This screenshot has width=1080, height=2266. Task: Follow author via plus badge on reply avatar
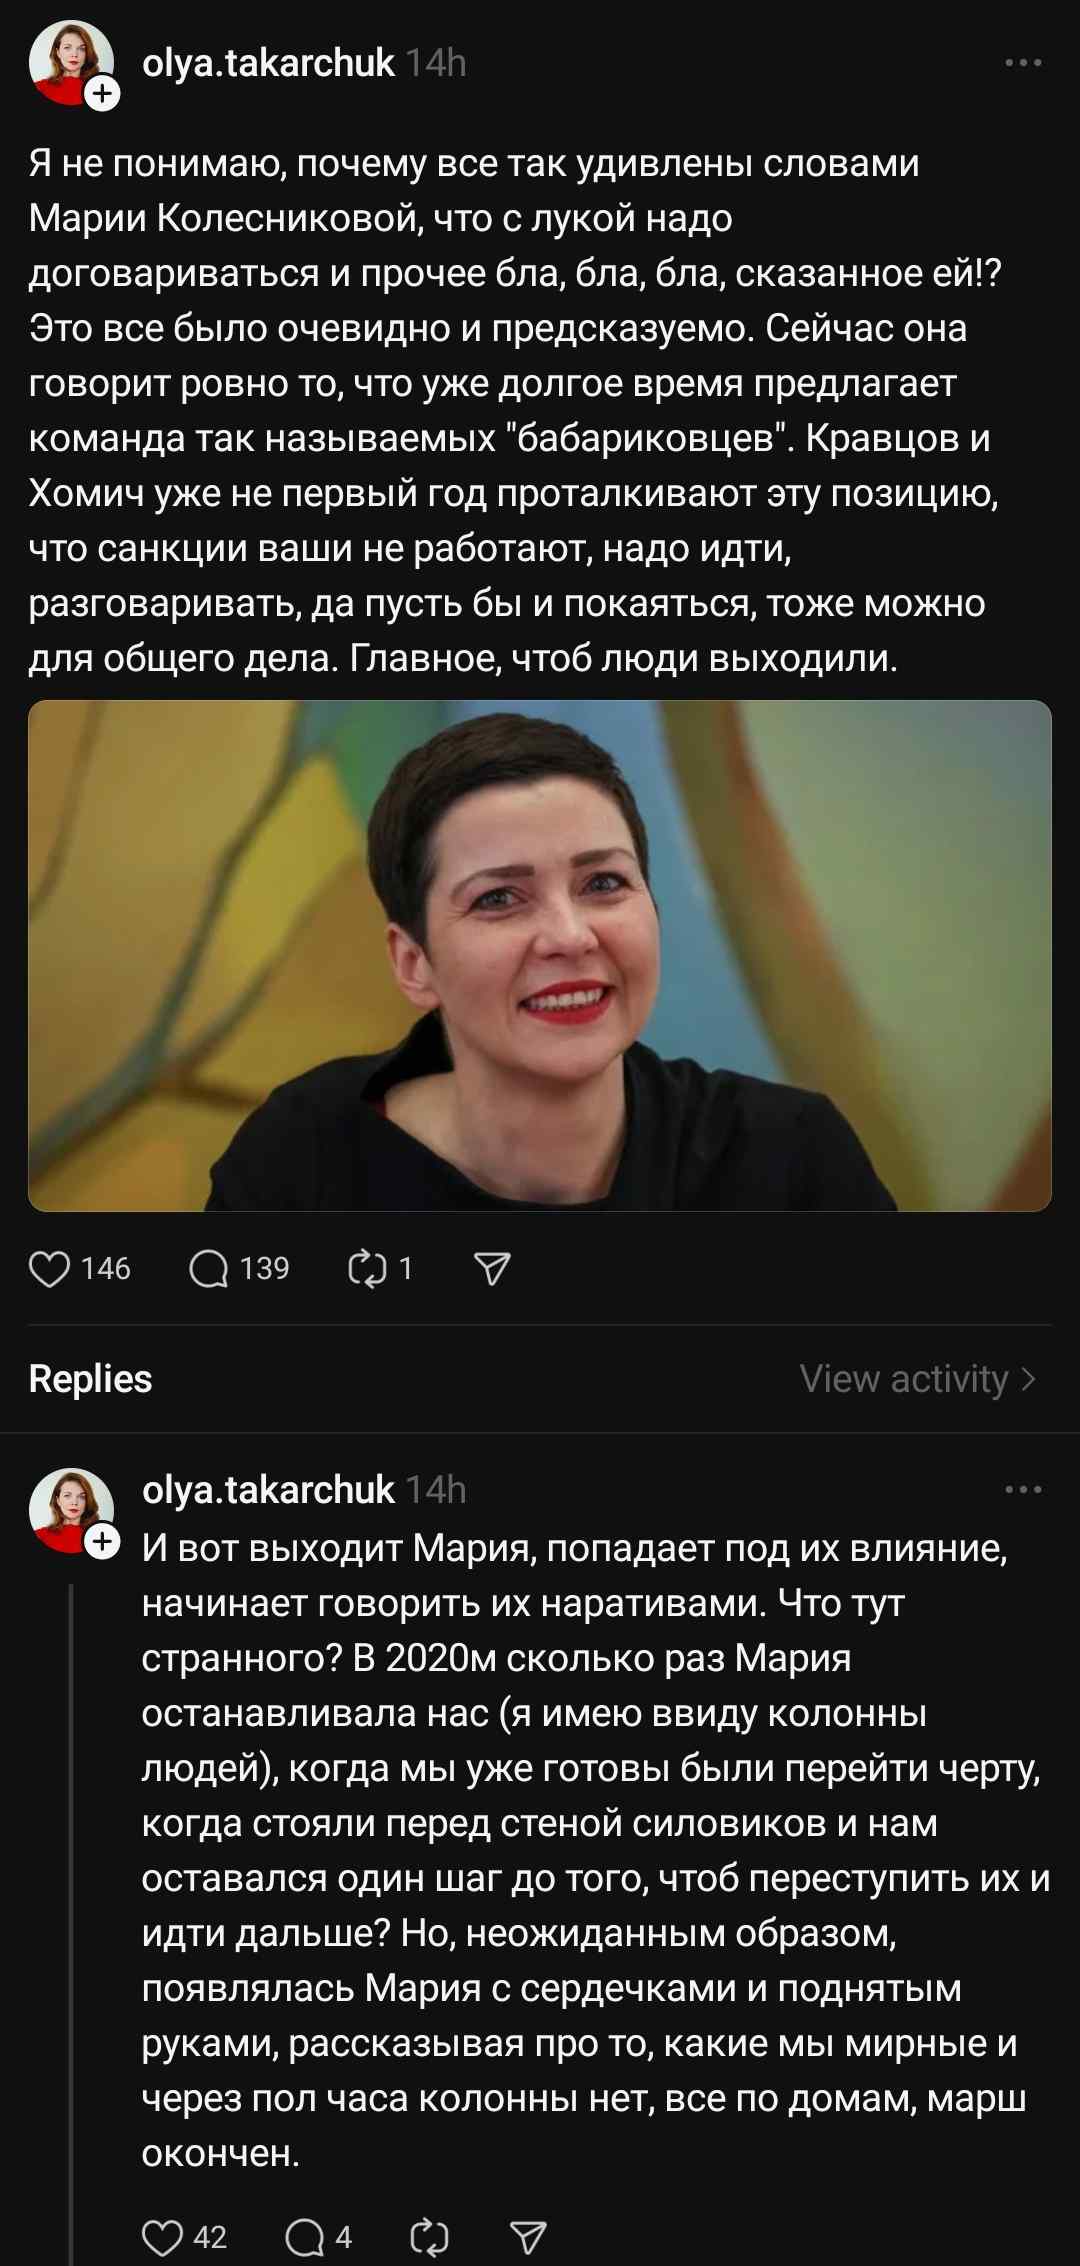pyautogui.click(x=103, y=1543)
